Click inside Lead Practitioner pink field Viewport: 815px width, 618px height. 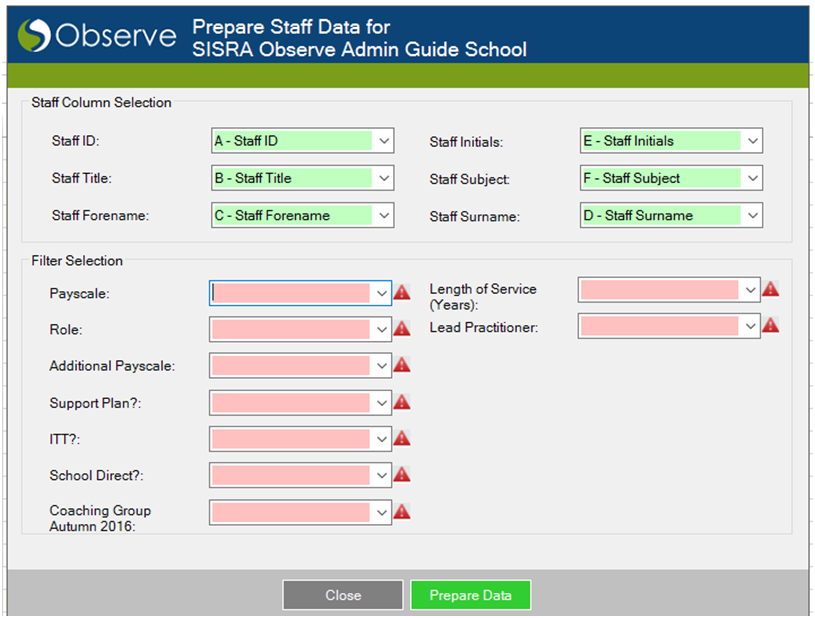[660, 326]
